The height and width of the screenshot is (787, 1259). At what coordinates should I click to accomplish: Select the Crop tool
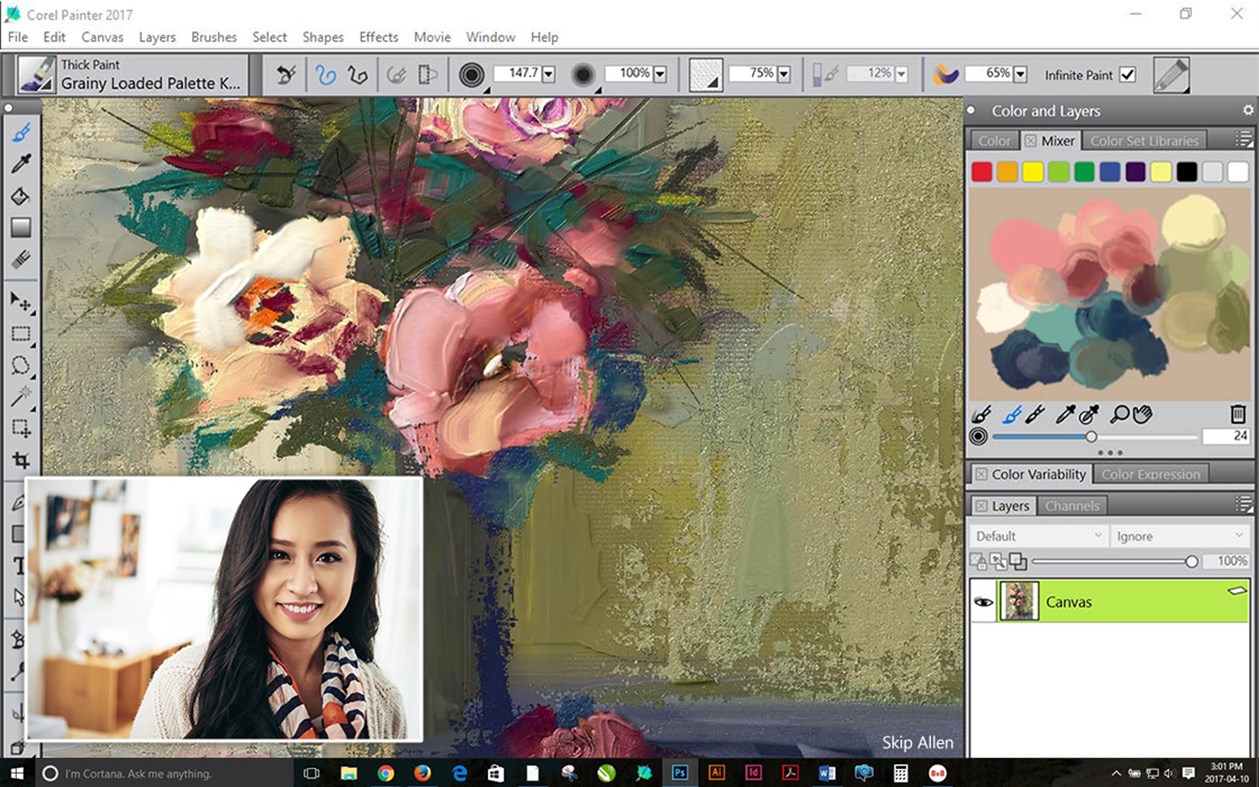click(x=20, y=461)
